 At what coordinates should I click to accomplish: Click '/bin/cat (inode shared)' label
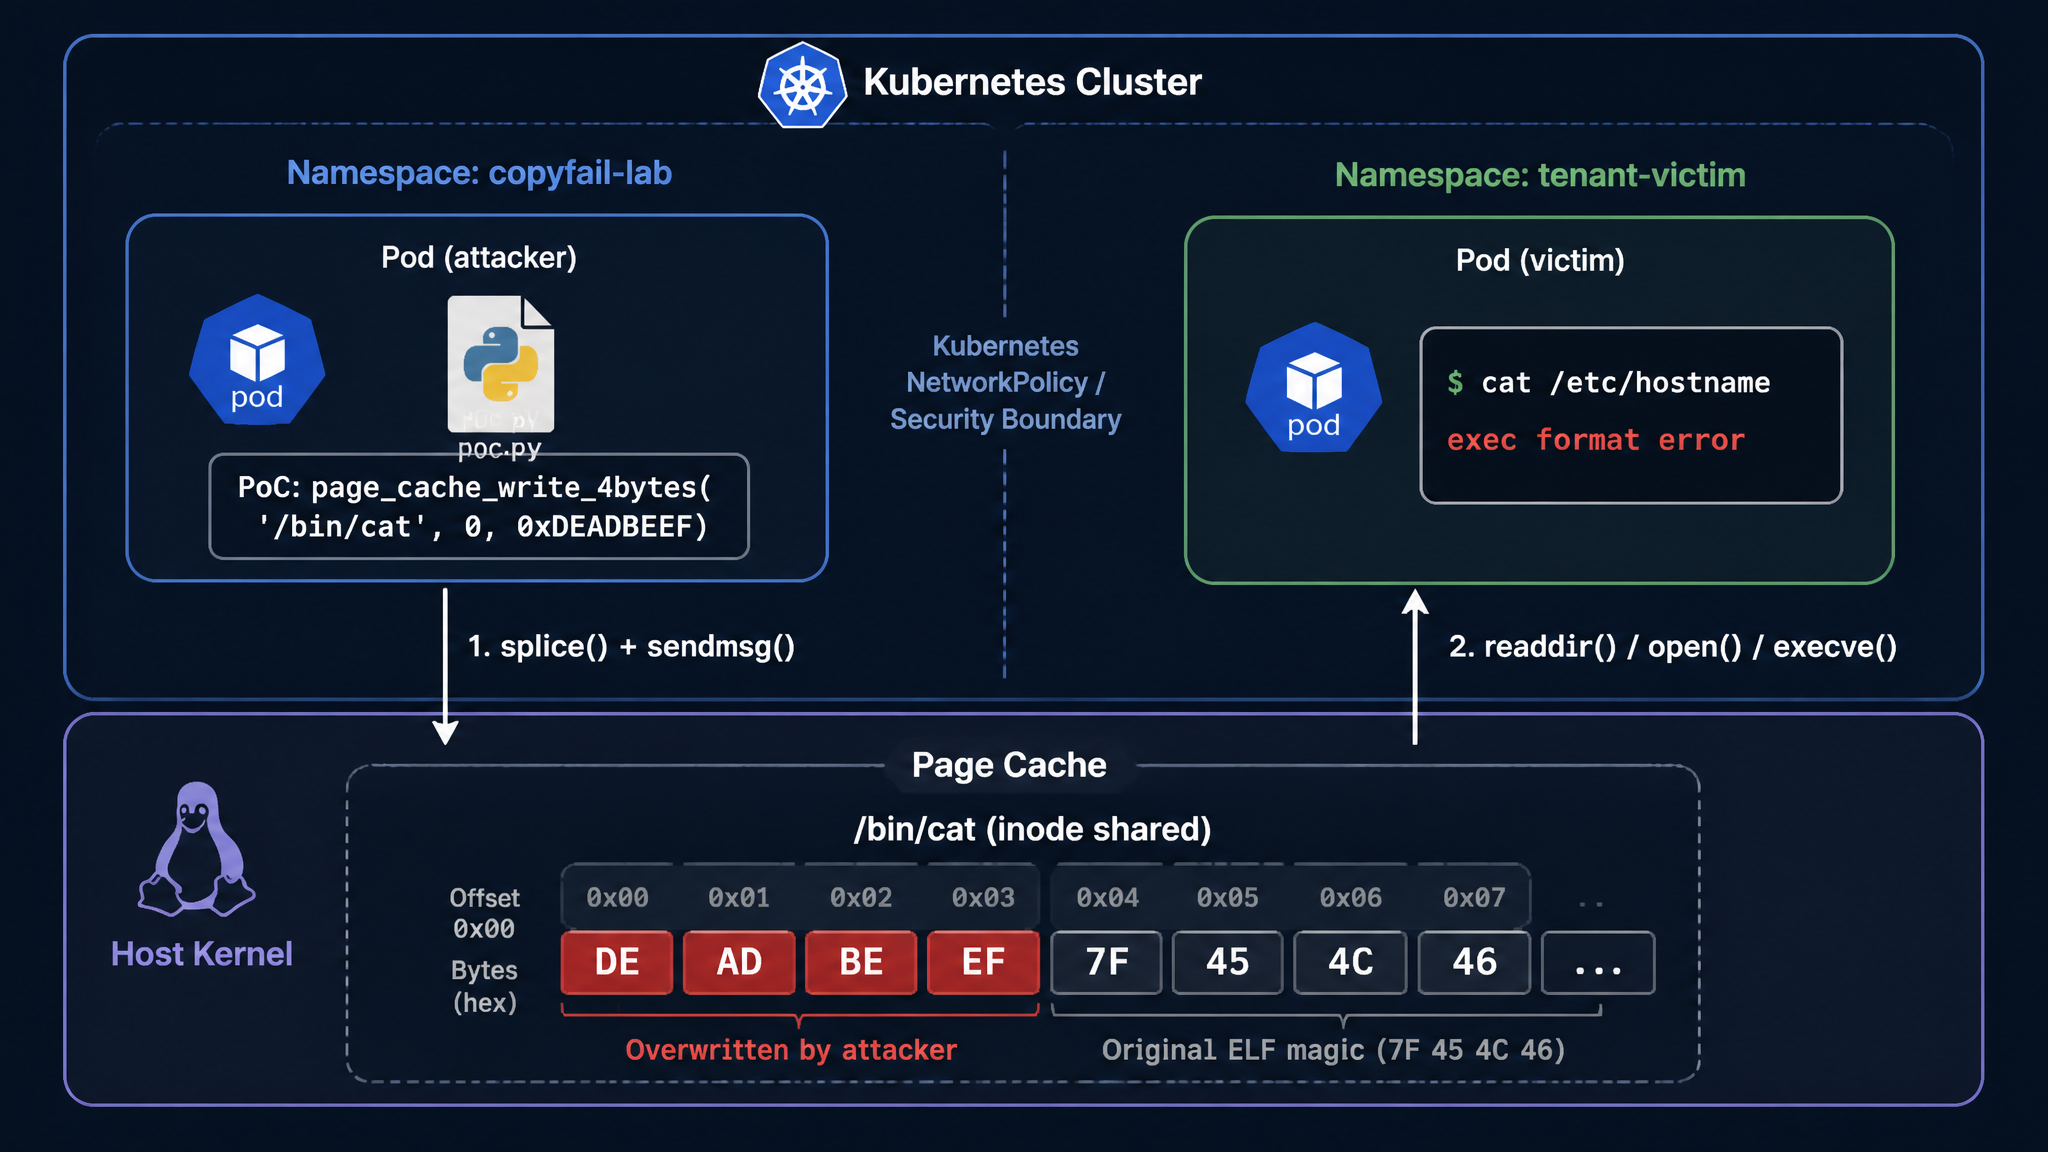pos(1032,830)
